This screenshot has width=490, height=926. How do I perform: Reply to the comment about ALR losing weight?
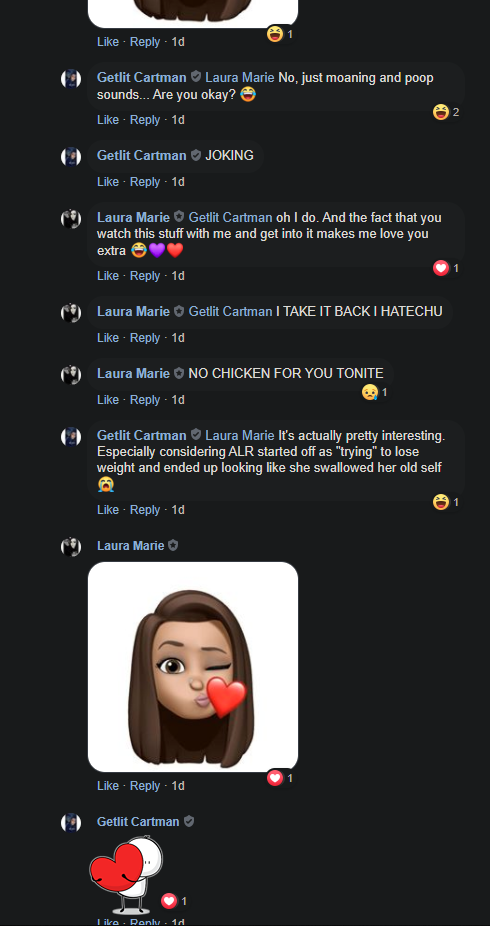click(x=145, y=510)
